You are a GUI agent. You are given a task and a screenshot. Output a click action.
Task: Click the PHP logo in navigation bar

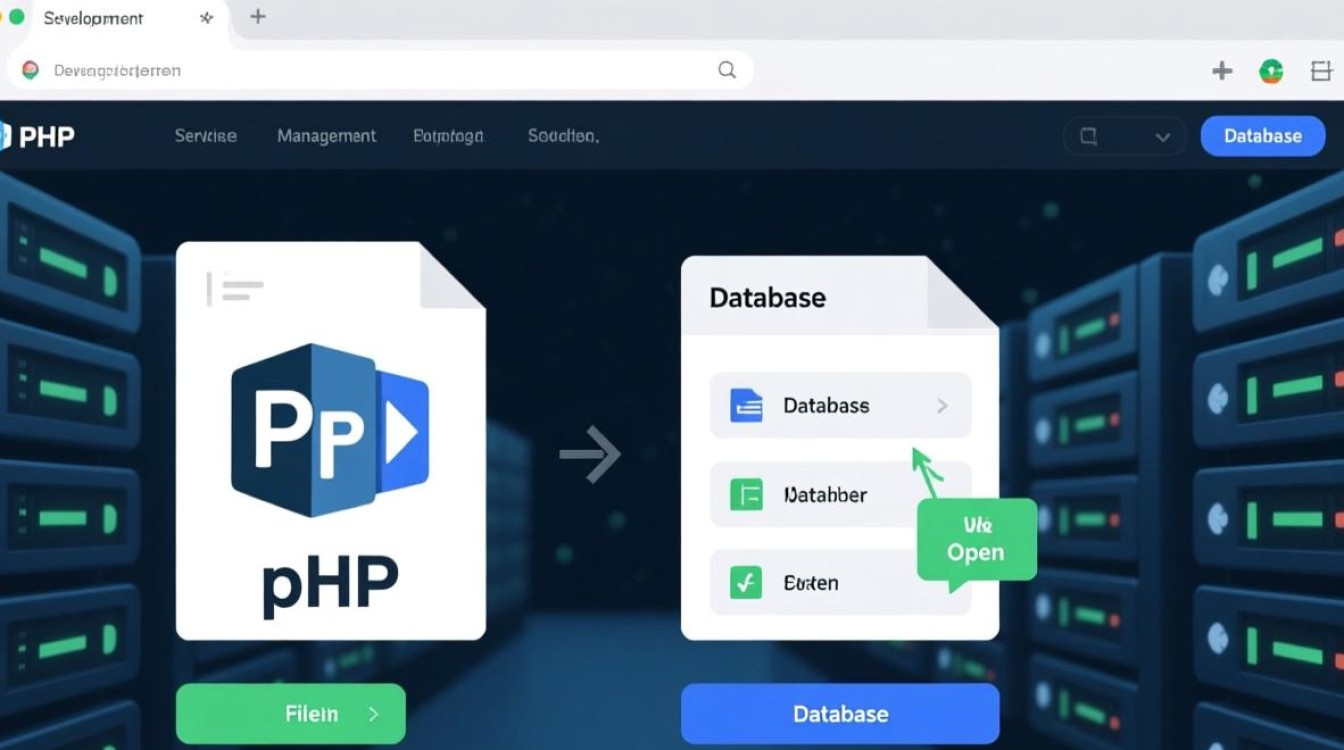tap(38, 136)
